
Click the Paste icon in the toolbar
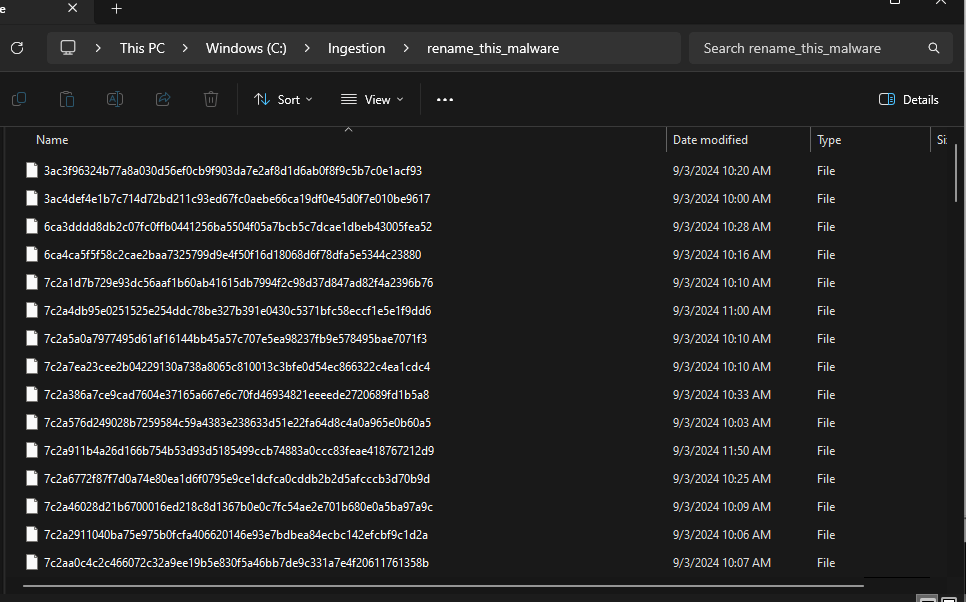click(67, 99)
